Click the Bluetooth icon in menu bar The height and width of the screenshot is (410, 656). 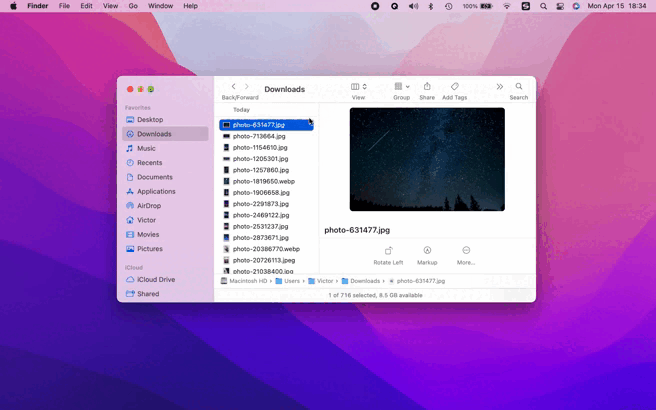(x=431, y=6)
